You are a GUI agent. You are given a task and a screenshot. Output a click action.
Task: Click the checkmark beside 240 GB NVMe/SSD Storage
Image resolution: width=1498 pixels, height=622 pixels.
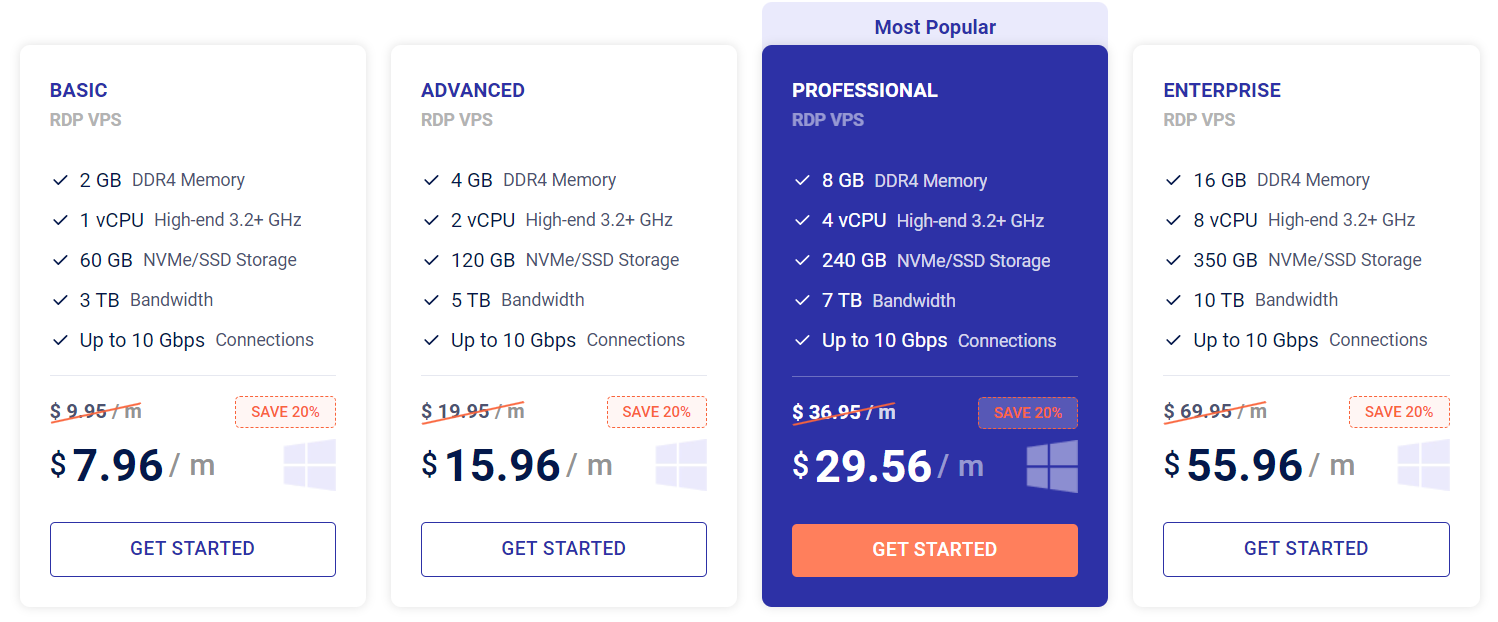[x=803, y=260]
